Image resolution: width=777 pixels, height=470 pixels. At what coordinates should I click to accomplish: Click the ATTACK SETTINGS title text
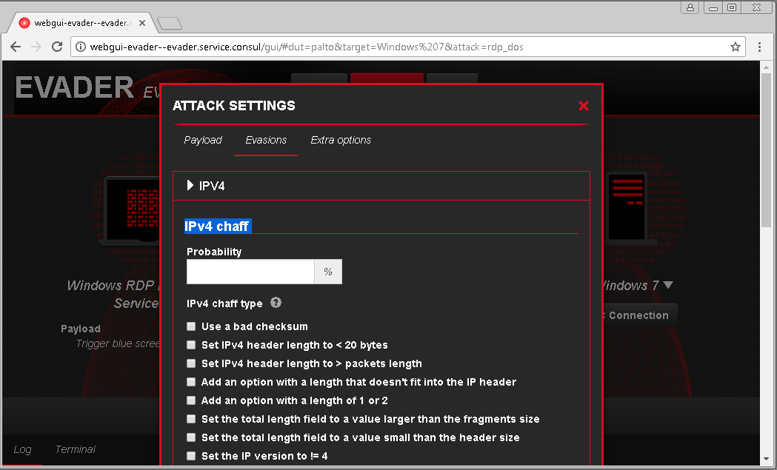coord(234,106)
